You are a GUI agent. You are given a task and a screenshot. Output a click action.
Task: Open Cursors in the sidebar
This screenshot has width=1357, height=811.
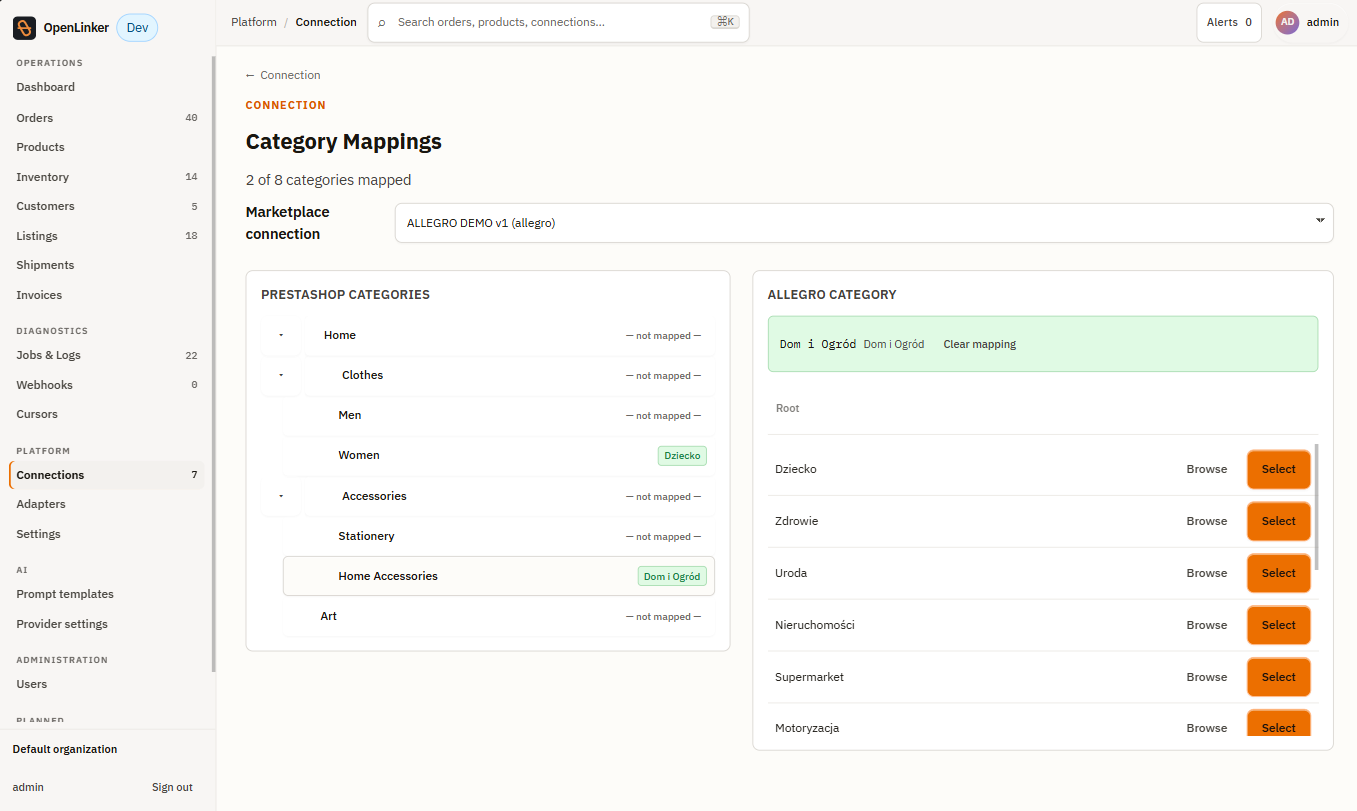pos(107,414)
